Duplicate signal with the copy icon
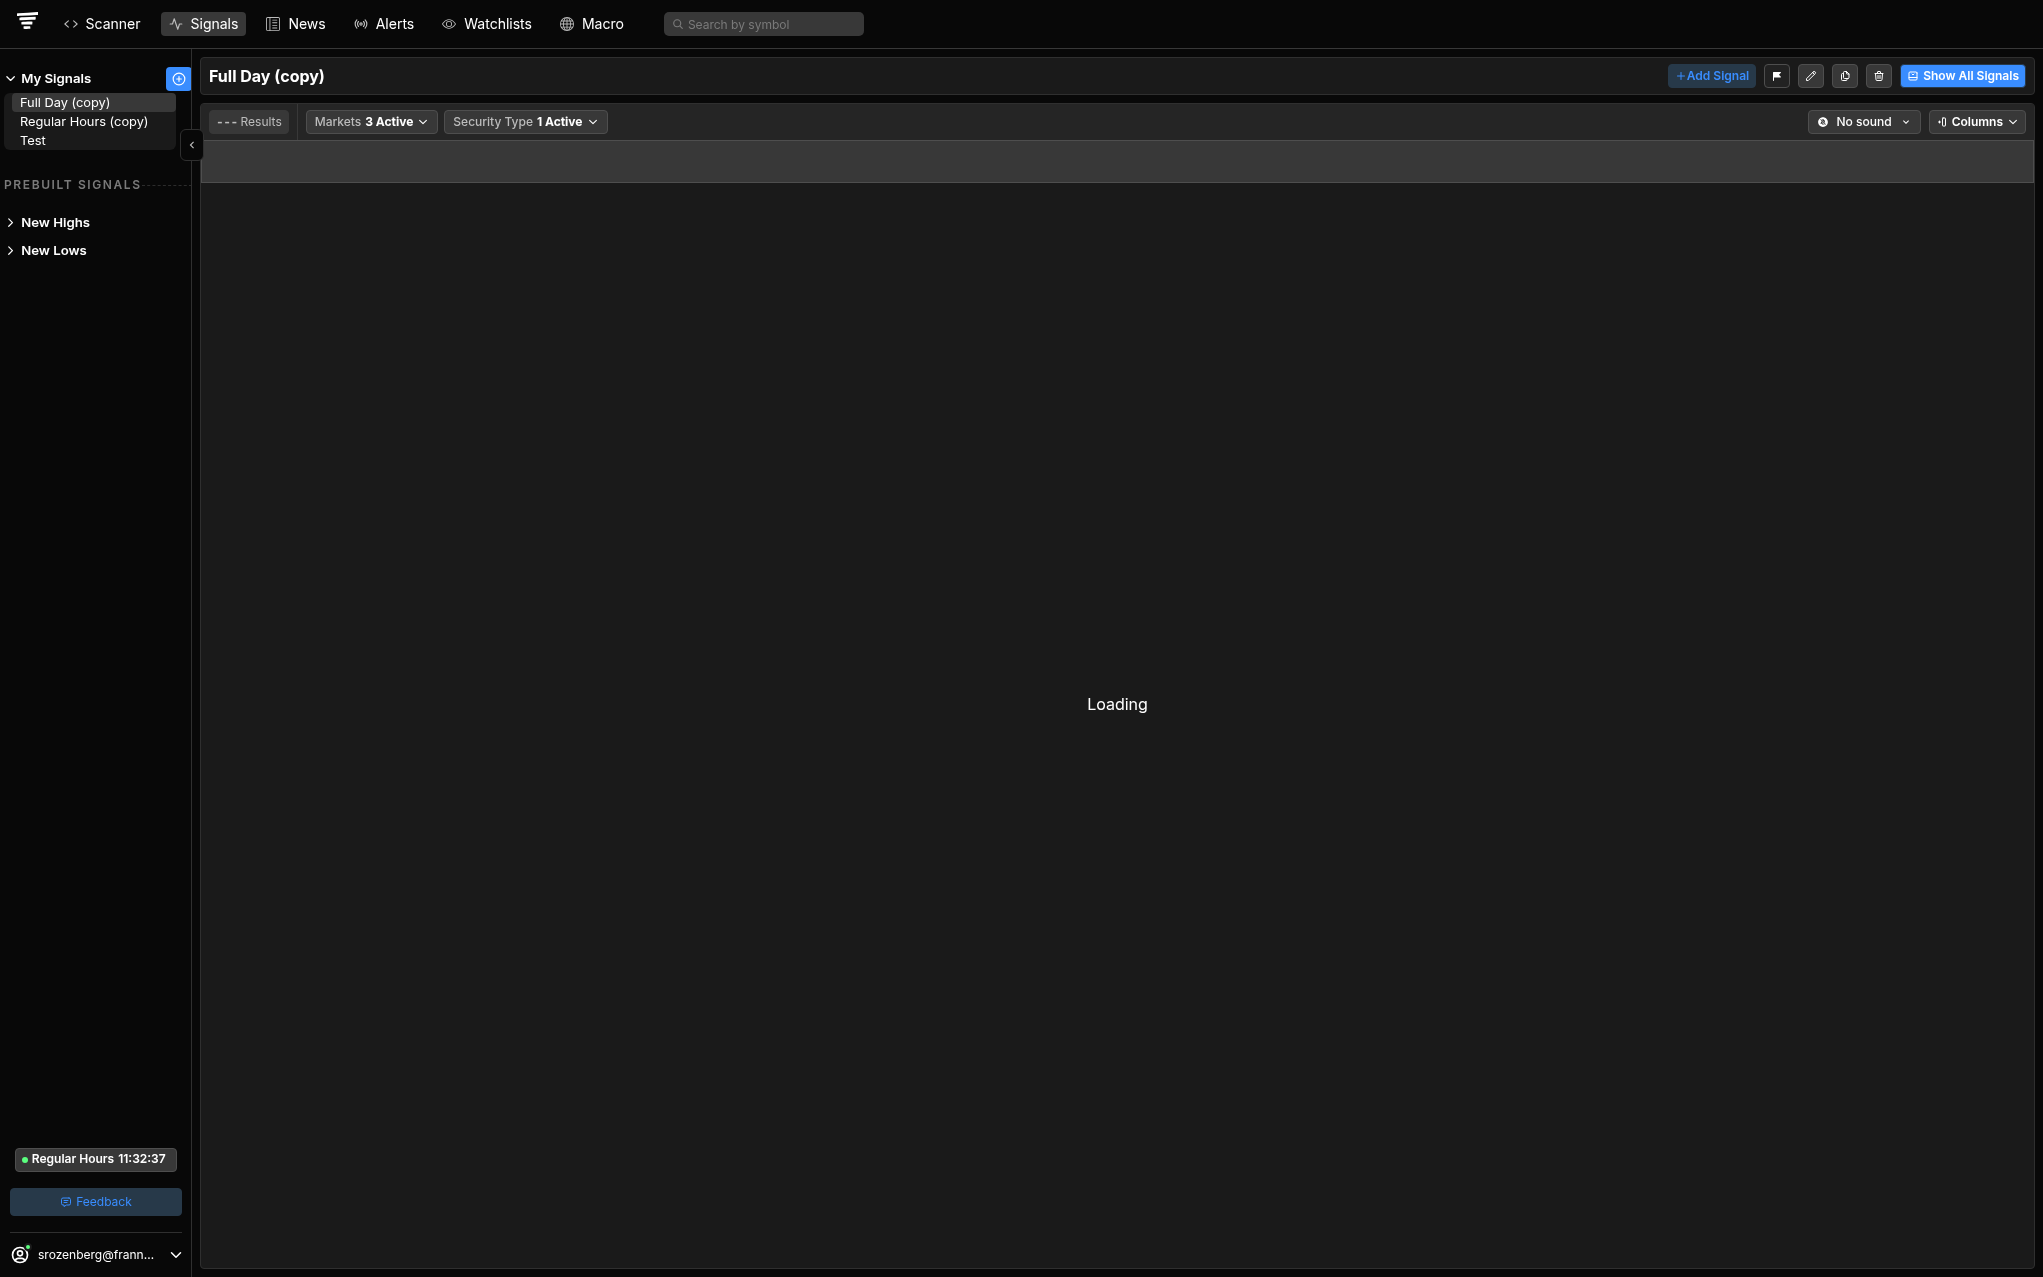Screen dimensions: 2043x1277 [x=1845, y=76]
